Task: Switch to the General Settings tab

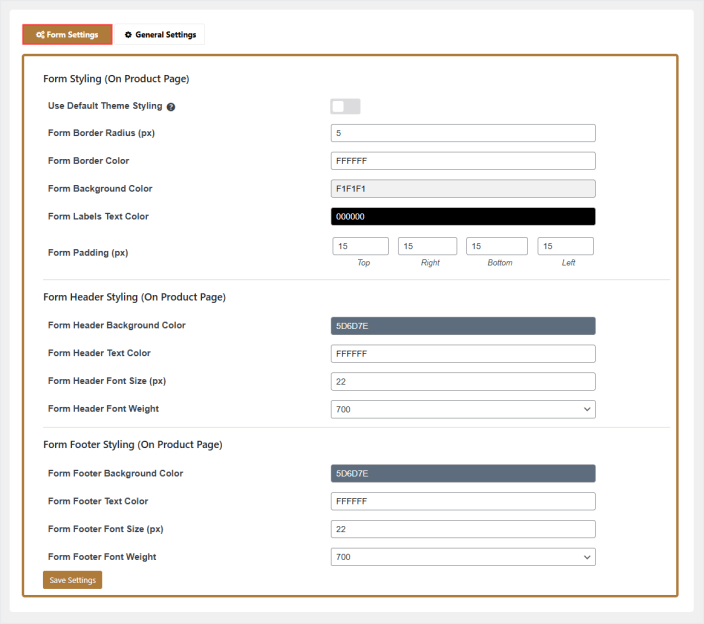Action: tap(160, 35)
